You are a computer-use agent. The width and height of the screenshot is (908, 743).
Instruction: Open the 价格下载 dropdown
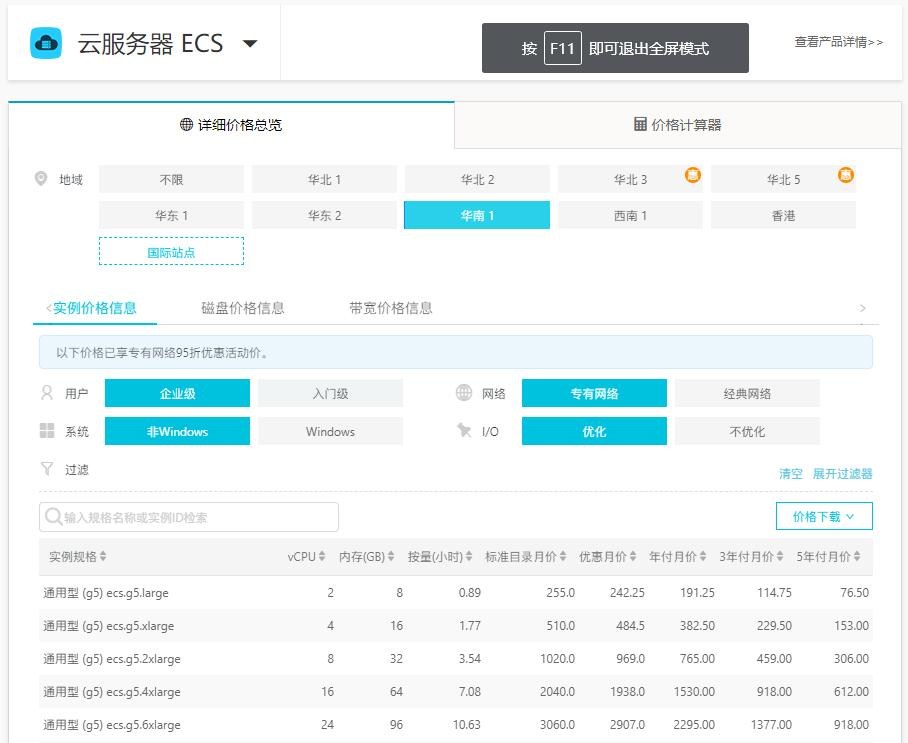824,516
